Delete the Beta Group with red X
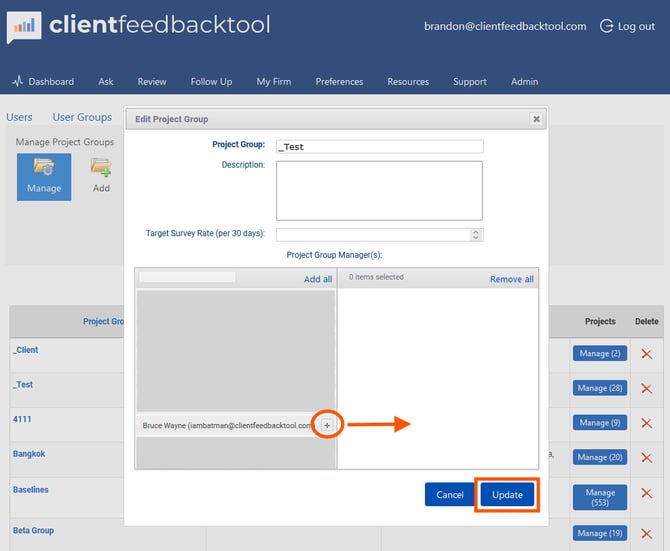Viewport: 670px width, 551px height. click(646, 533)
